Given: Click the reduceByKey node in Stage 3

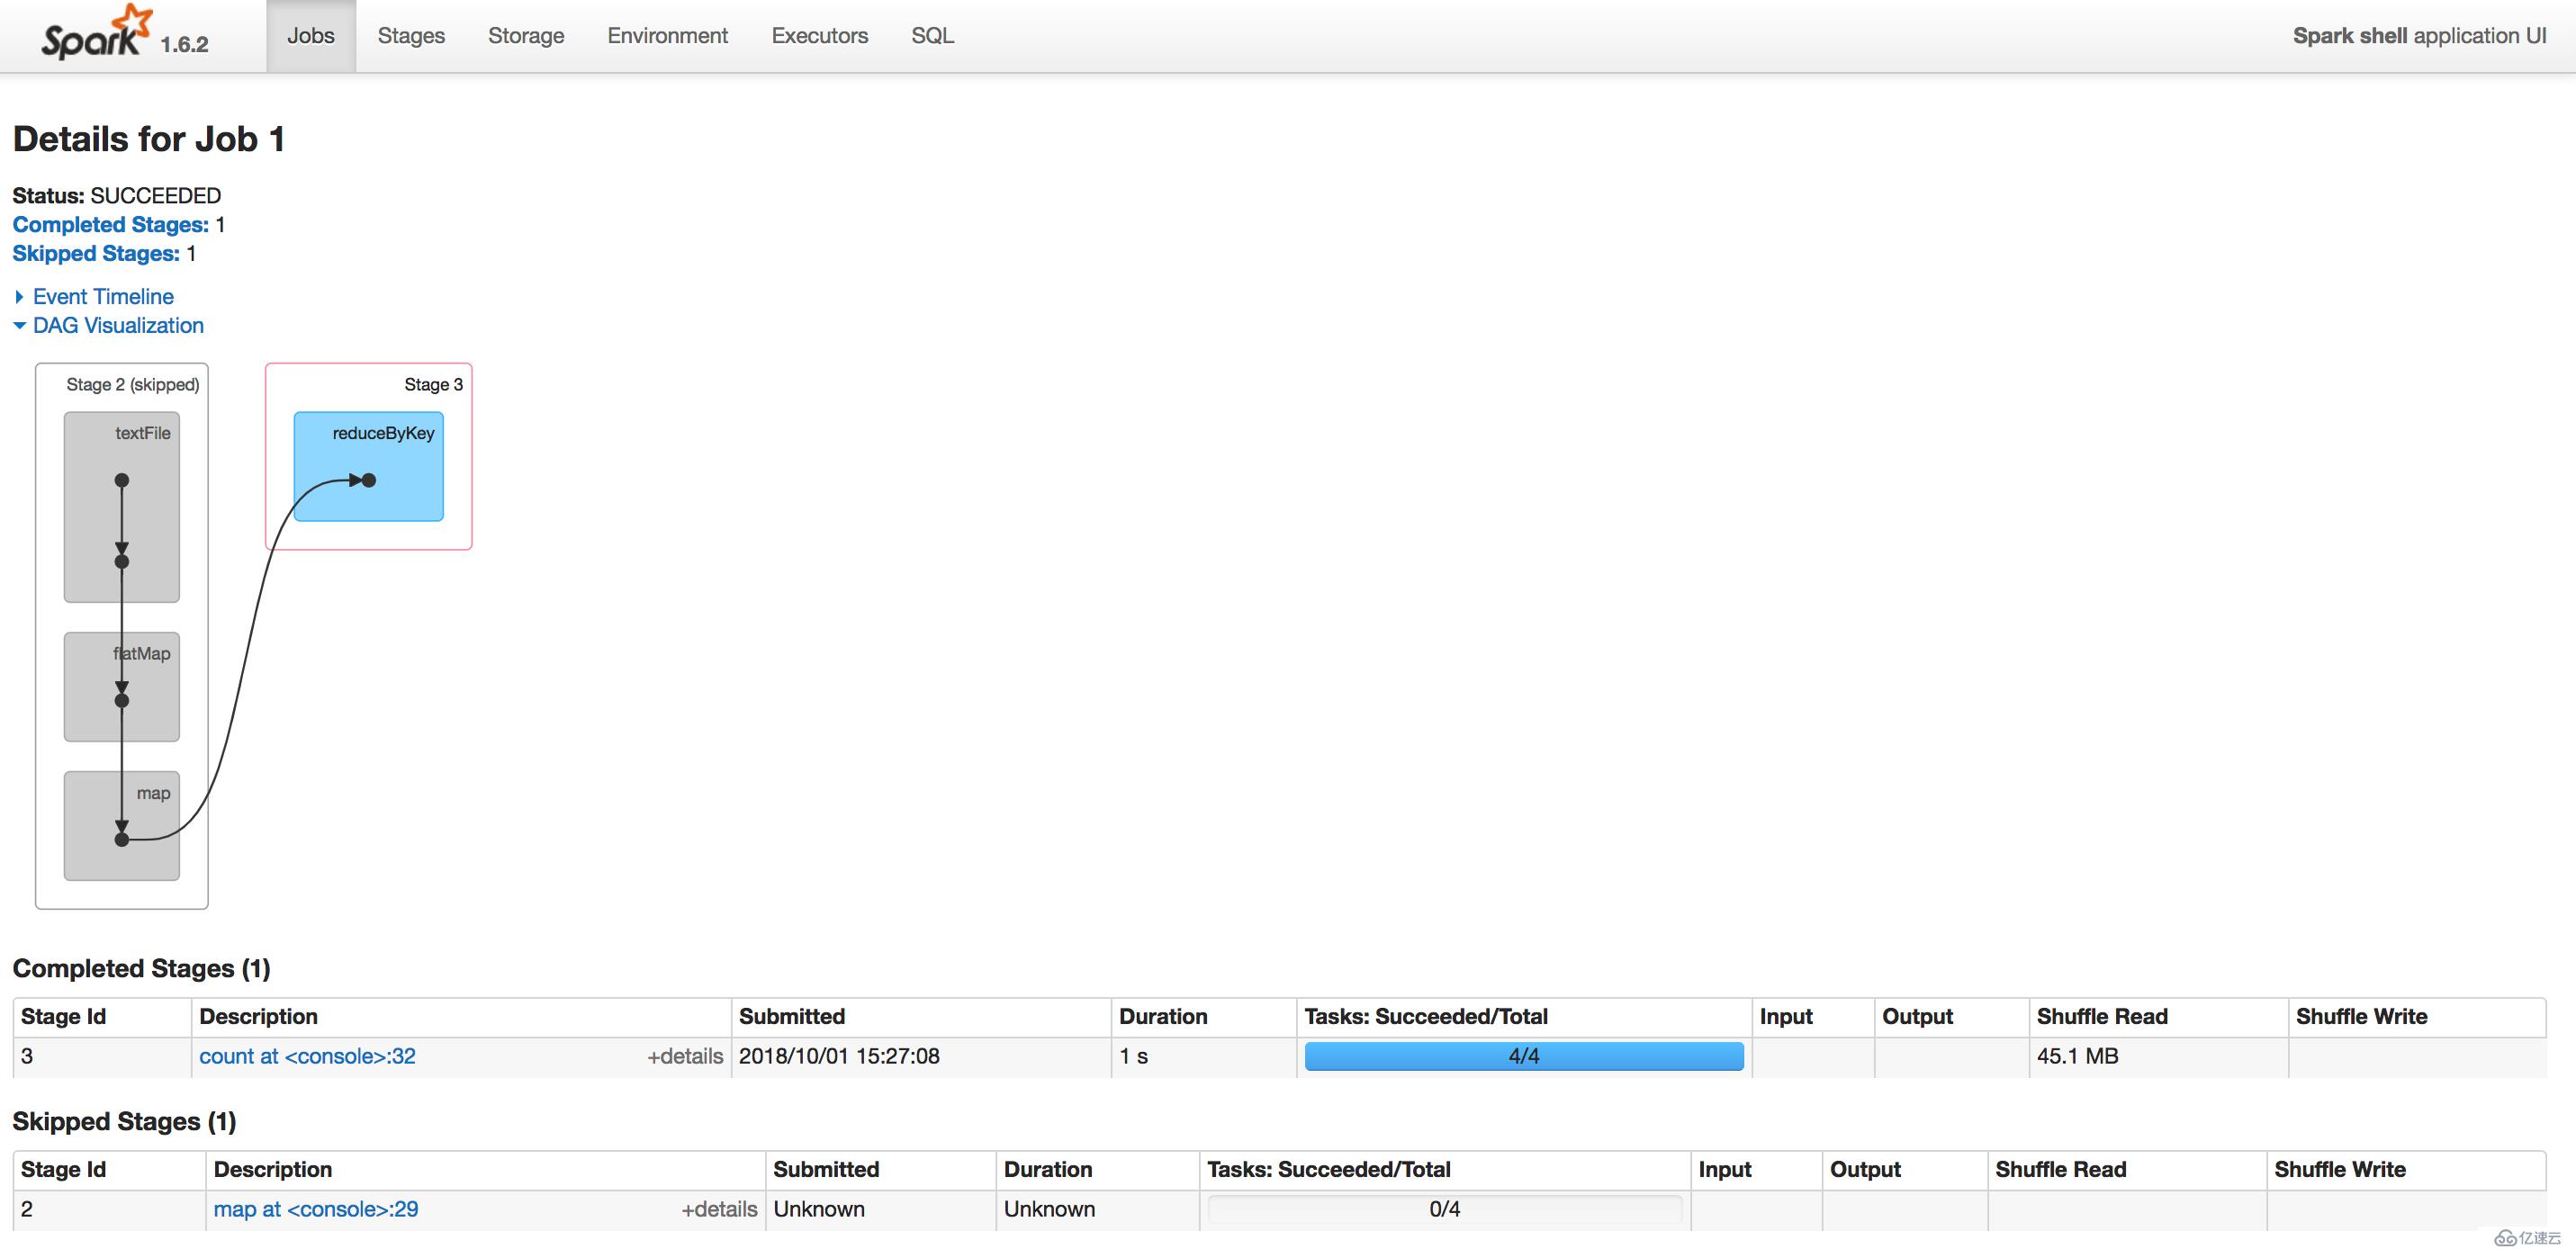Looking at the screenshot, I should coord(369,466).
